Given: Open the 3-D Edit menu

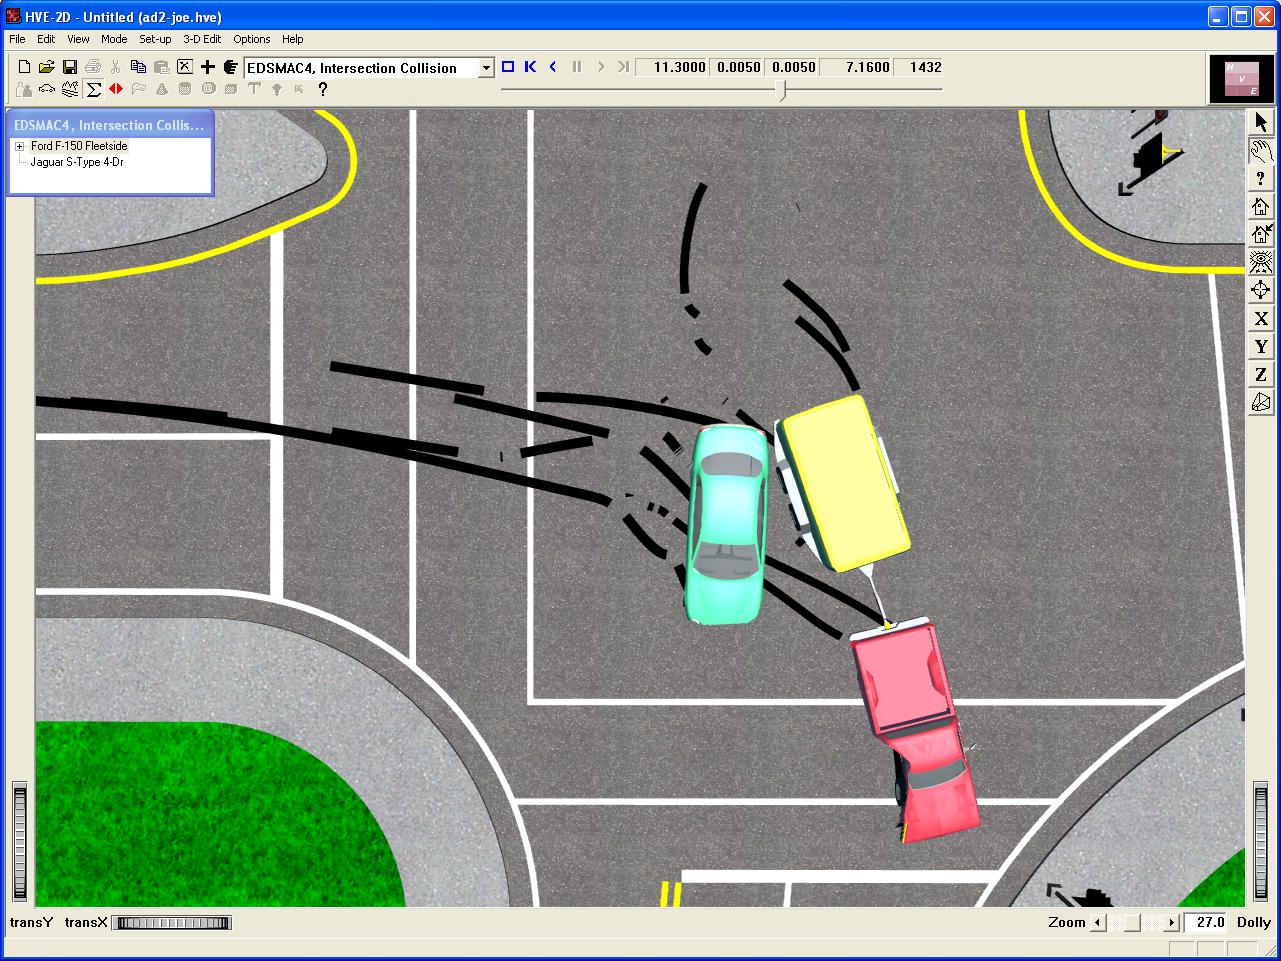Looking at the screenshot, I should click(x=202, y=39).
